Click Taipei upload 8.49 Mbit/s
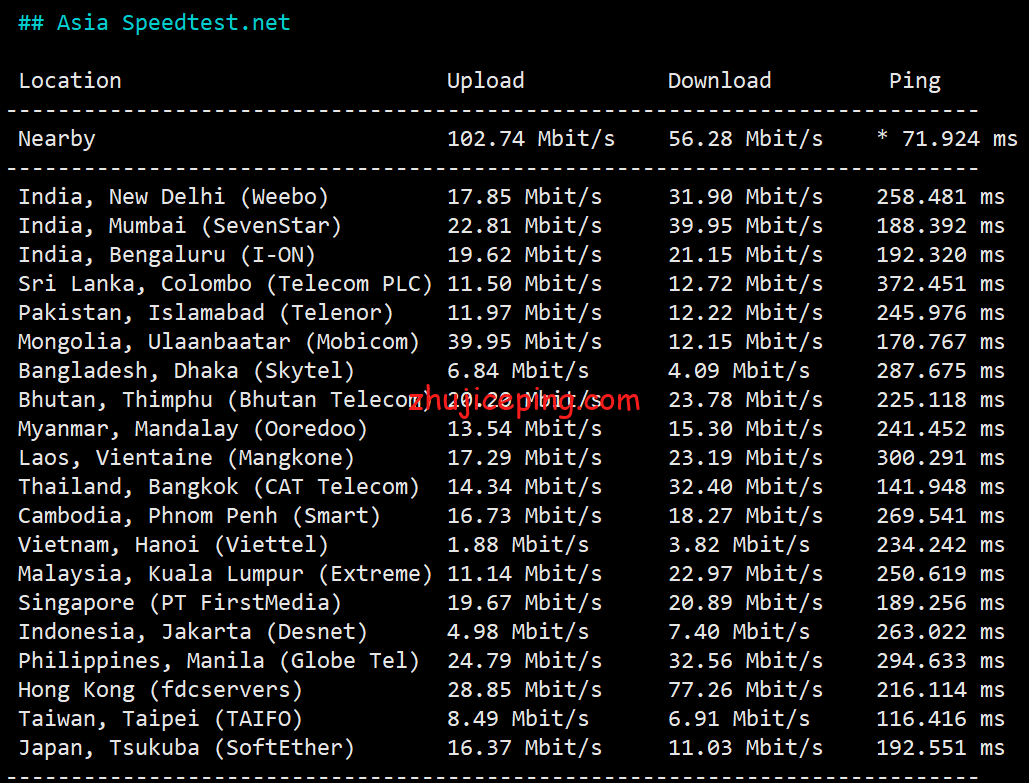The height and width of the screenshot is (783, 1029). point(518,718)
